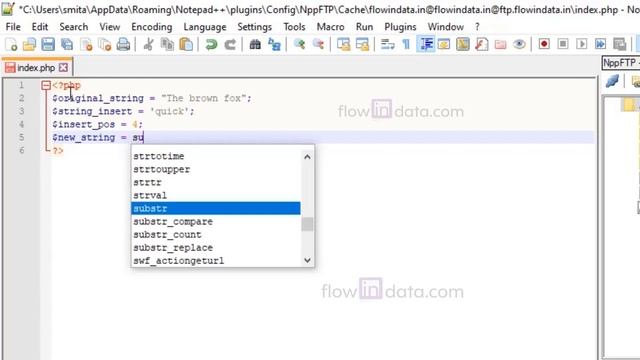Choose strtr from autocomplete list
The width and height of the screenshot is (640, 360).
point(216,182)
